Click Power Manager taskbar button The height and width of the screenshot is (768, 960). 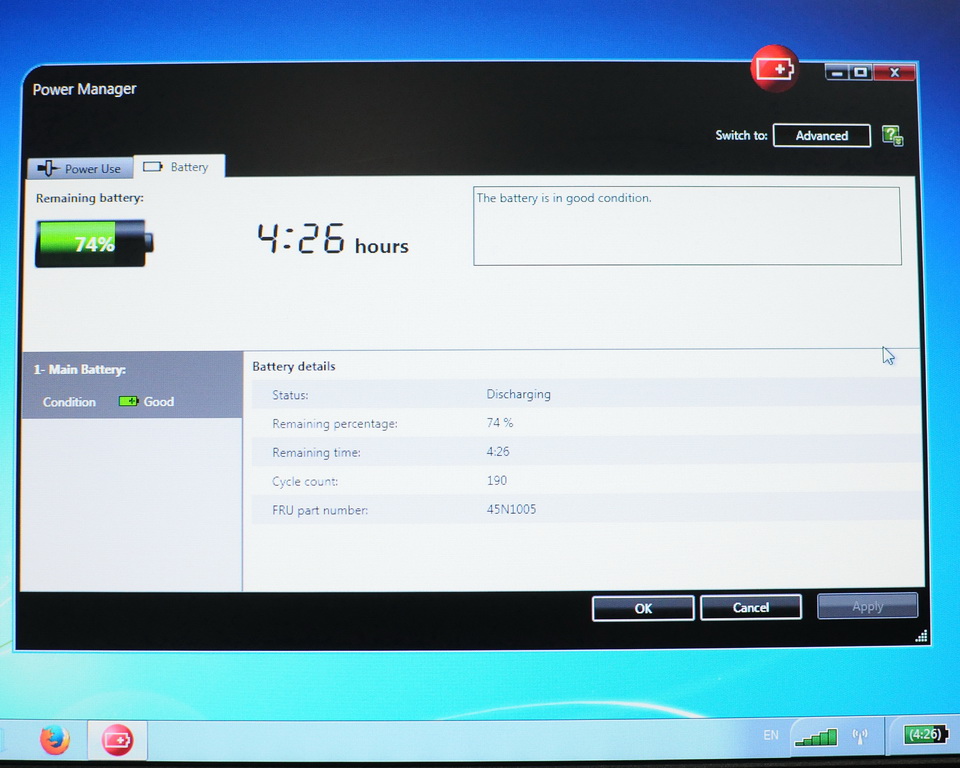click(x=117, y=740)
